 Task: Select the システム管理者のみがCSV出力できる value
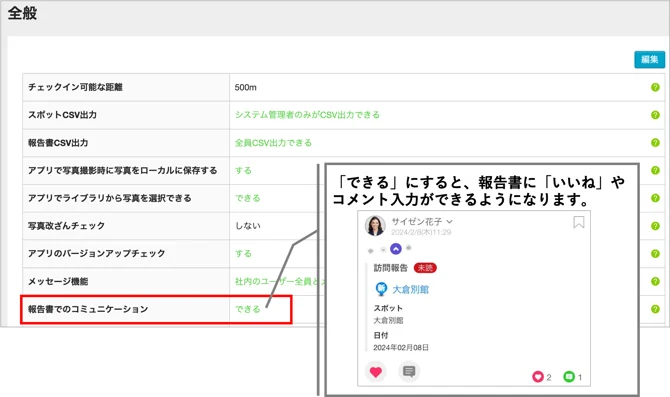point(307,115)
